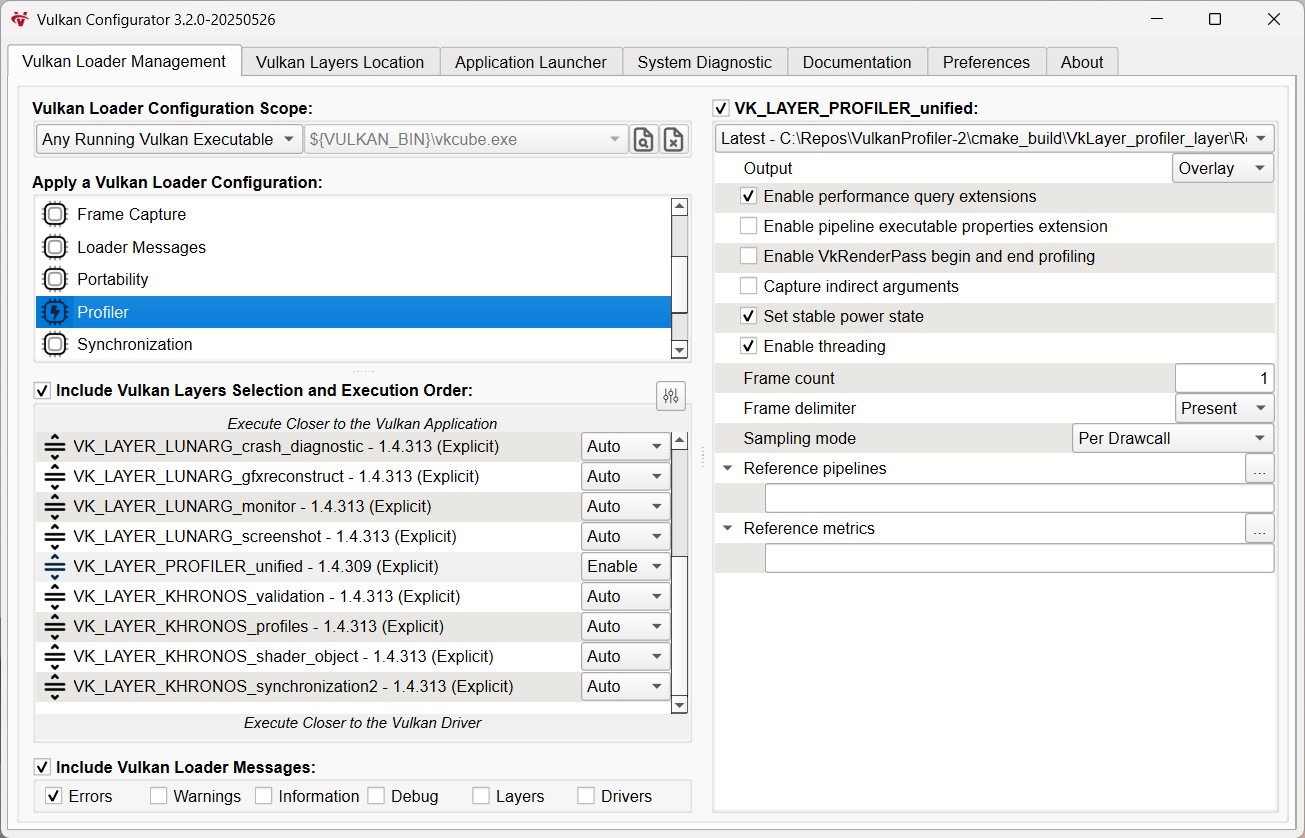
Task: Open Any Running Vulkan Executable scope dropdown
Action: pos(168,139)
